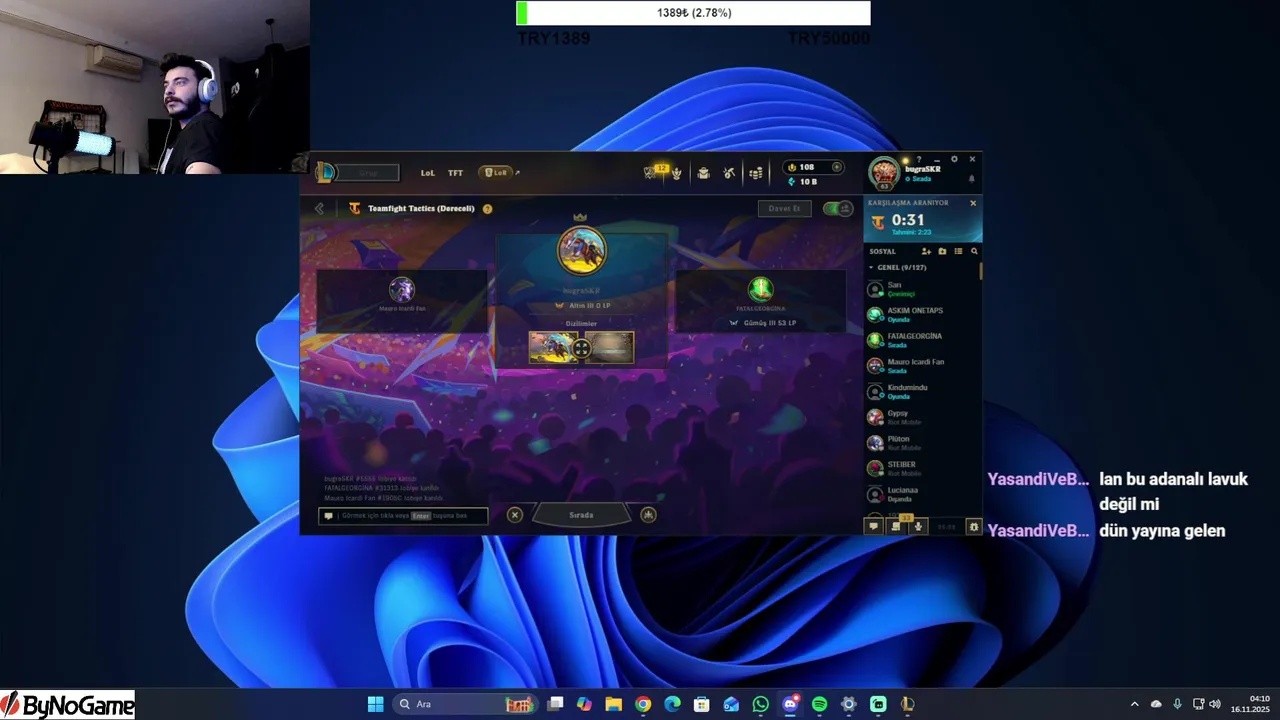
Task: Open Teamfight Tactics mode info help icon
Action: pos(487,209)
